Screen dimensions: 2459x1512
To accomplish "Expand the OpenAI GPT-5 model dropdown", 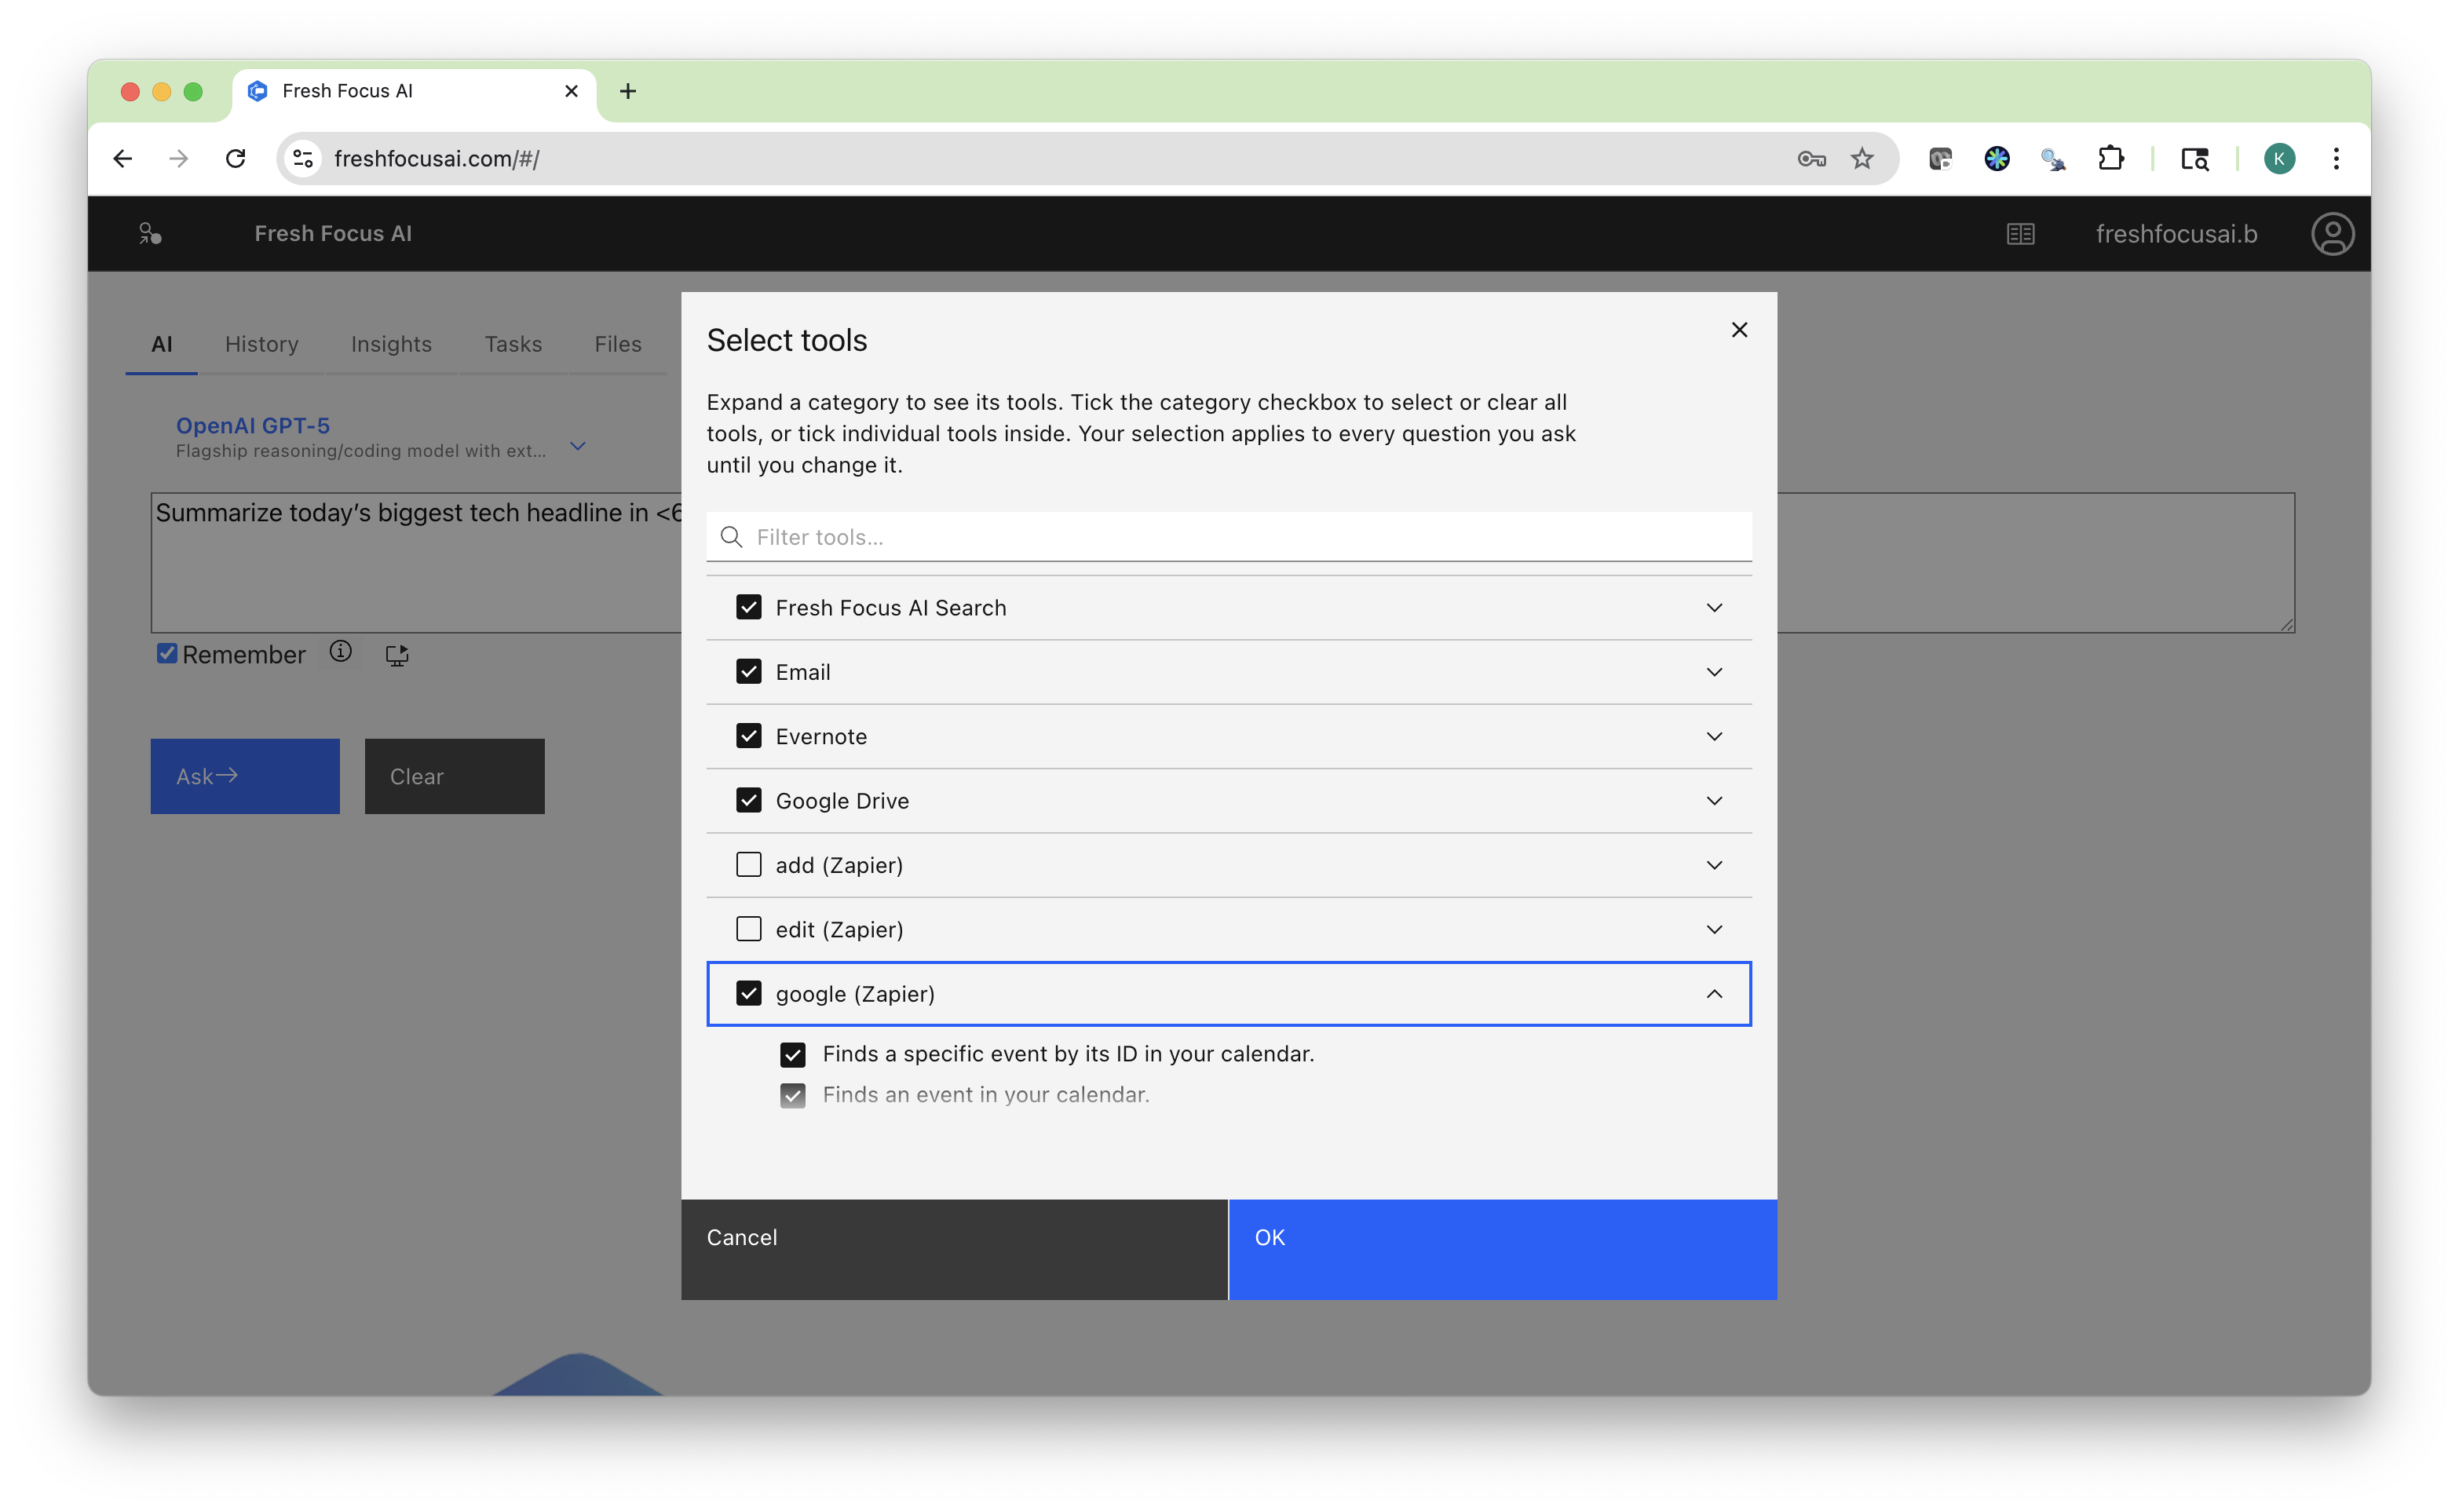I will tap(578, 445).
